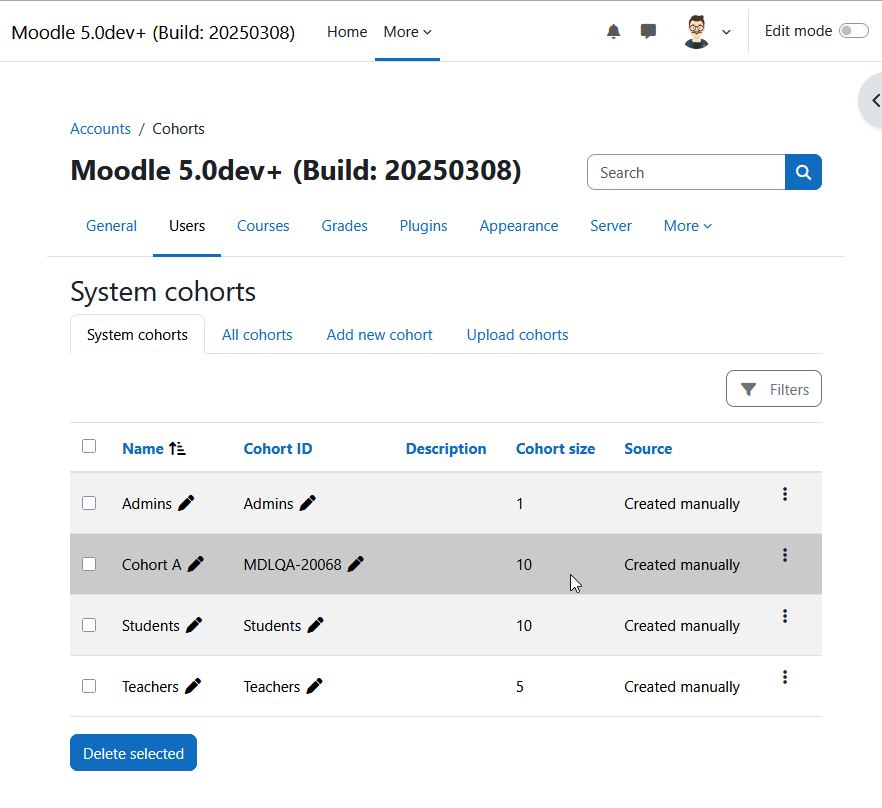Screen dimensions: 882x808
Task: Switch to the Appearance tab
Action: [x=519, y=226]
